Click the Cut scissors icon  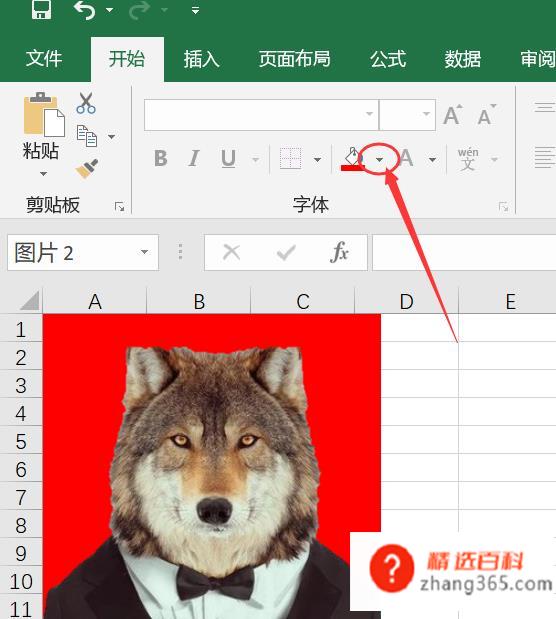coord(86,103)
